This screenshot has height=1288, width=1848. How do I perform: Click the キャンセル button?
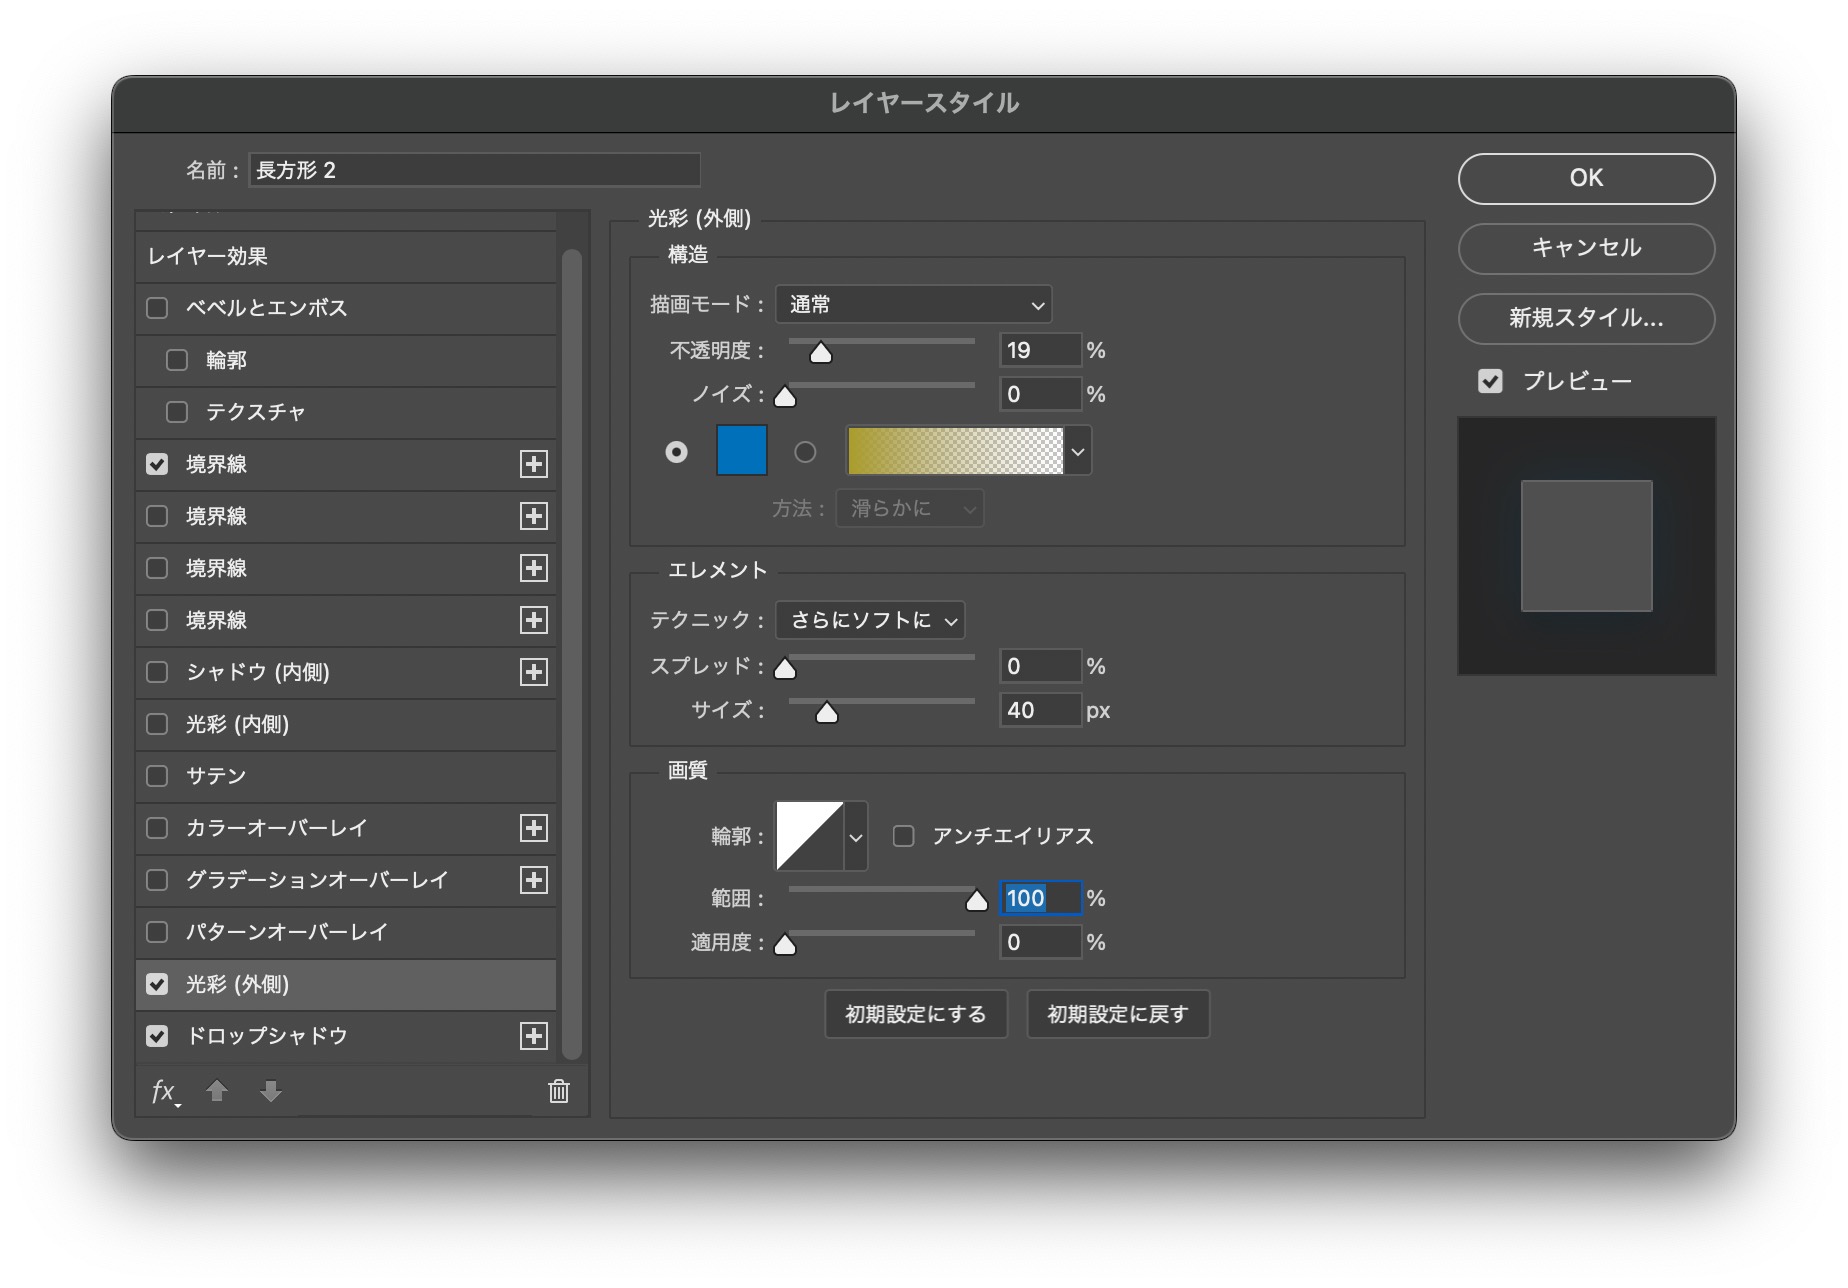coord(1586,248)
